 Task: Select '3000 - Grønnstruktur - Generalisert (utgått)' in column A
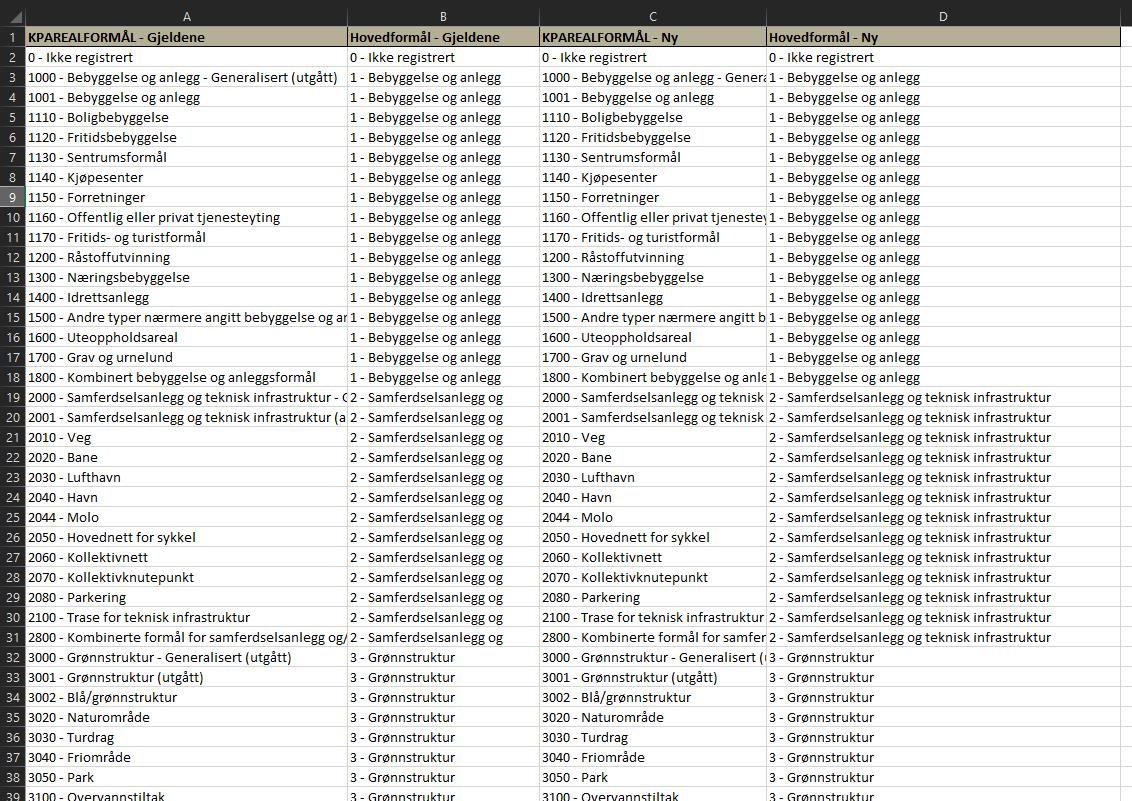[x=186, y=657]
